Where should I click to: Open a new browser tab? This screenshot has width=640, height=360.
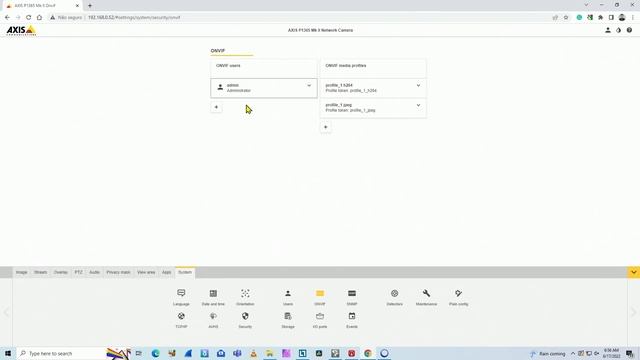point(90,6)
